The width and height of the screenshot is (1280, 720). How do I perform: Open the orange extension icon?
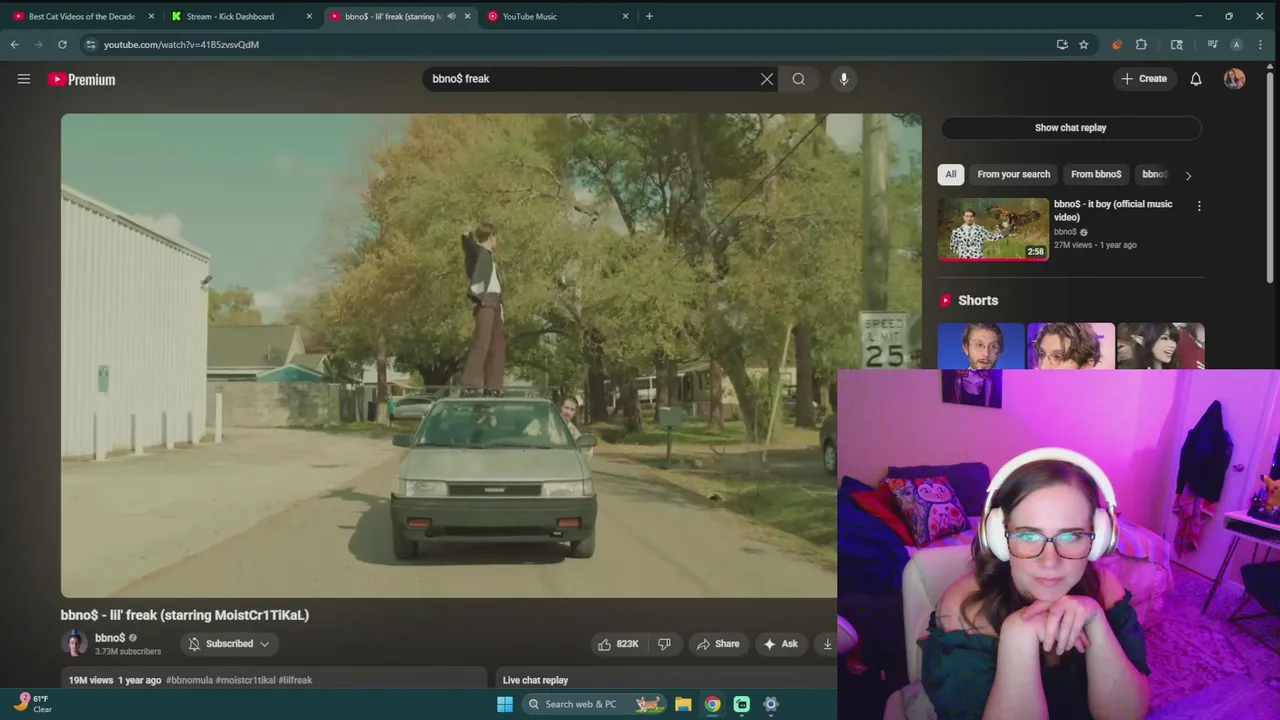click(x=1117, y=44)
